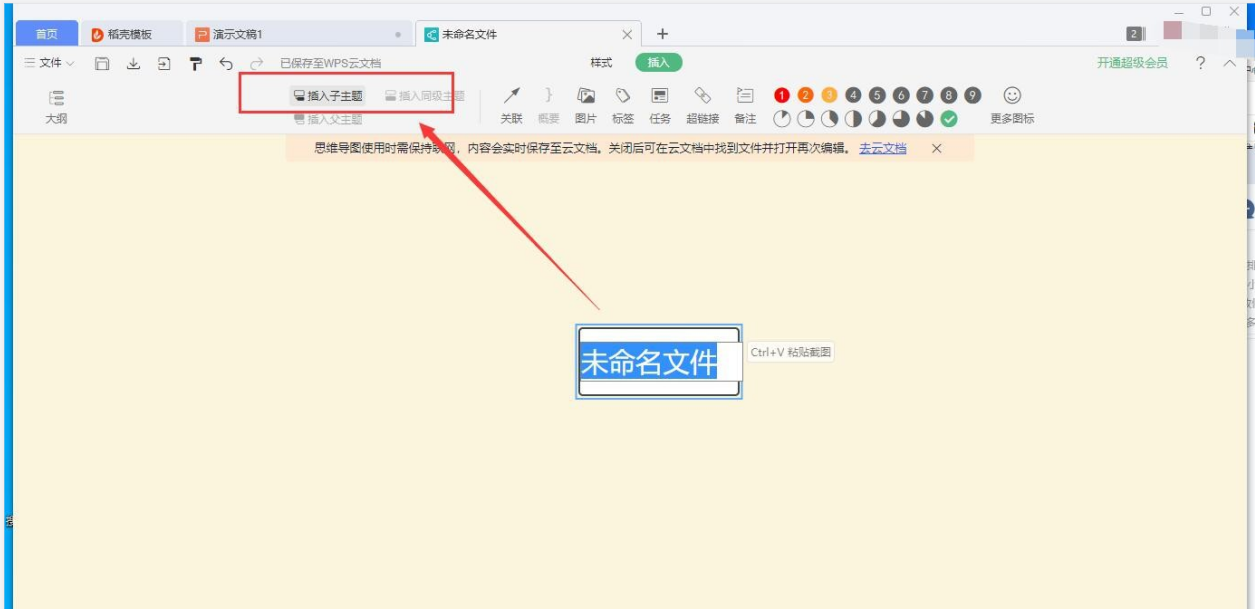Click 已保存至WPS云文档 status text
Viewport: 1255px width, 609px height.
coord(330,63)
